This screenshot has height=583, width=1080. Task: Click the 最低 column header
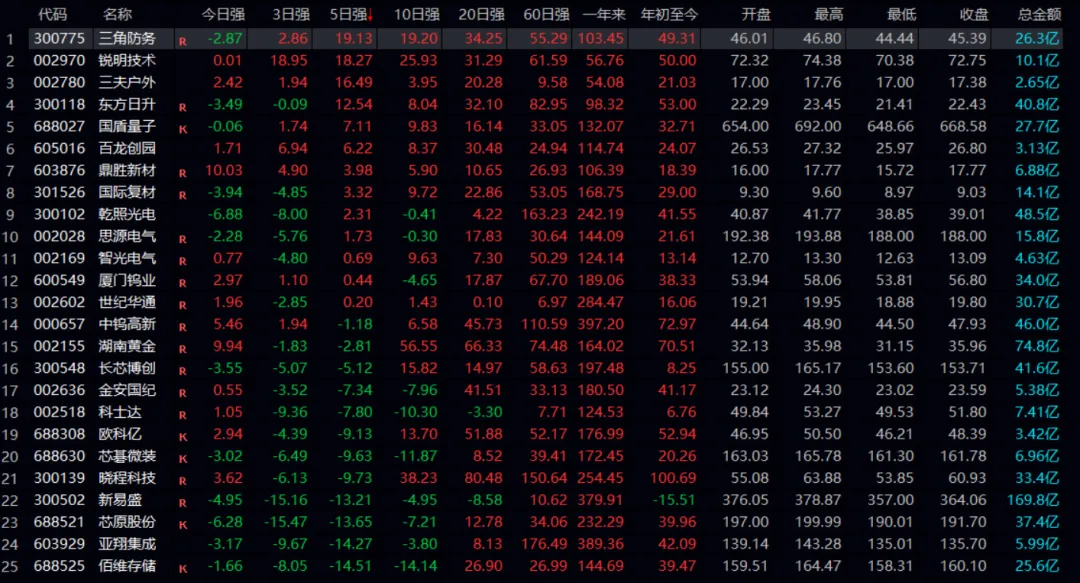point(902,14)
